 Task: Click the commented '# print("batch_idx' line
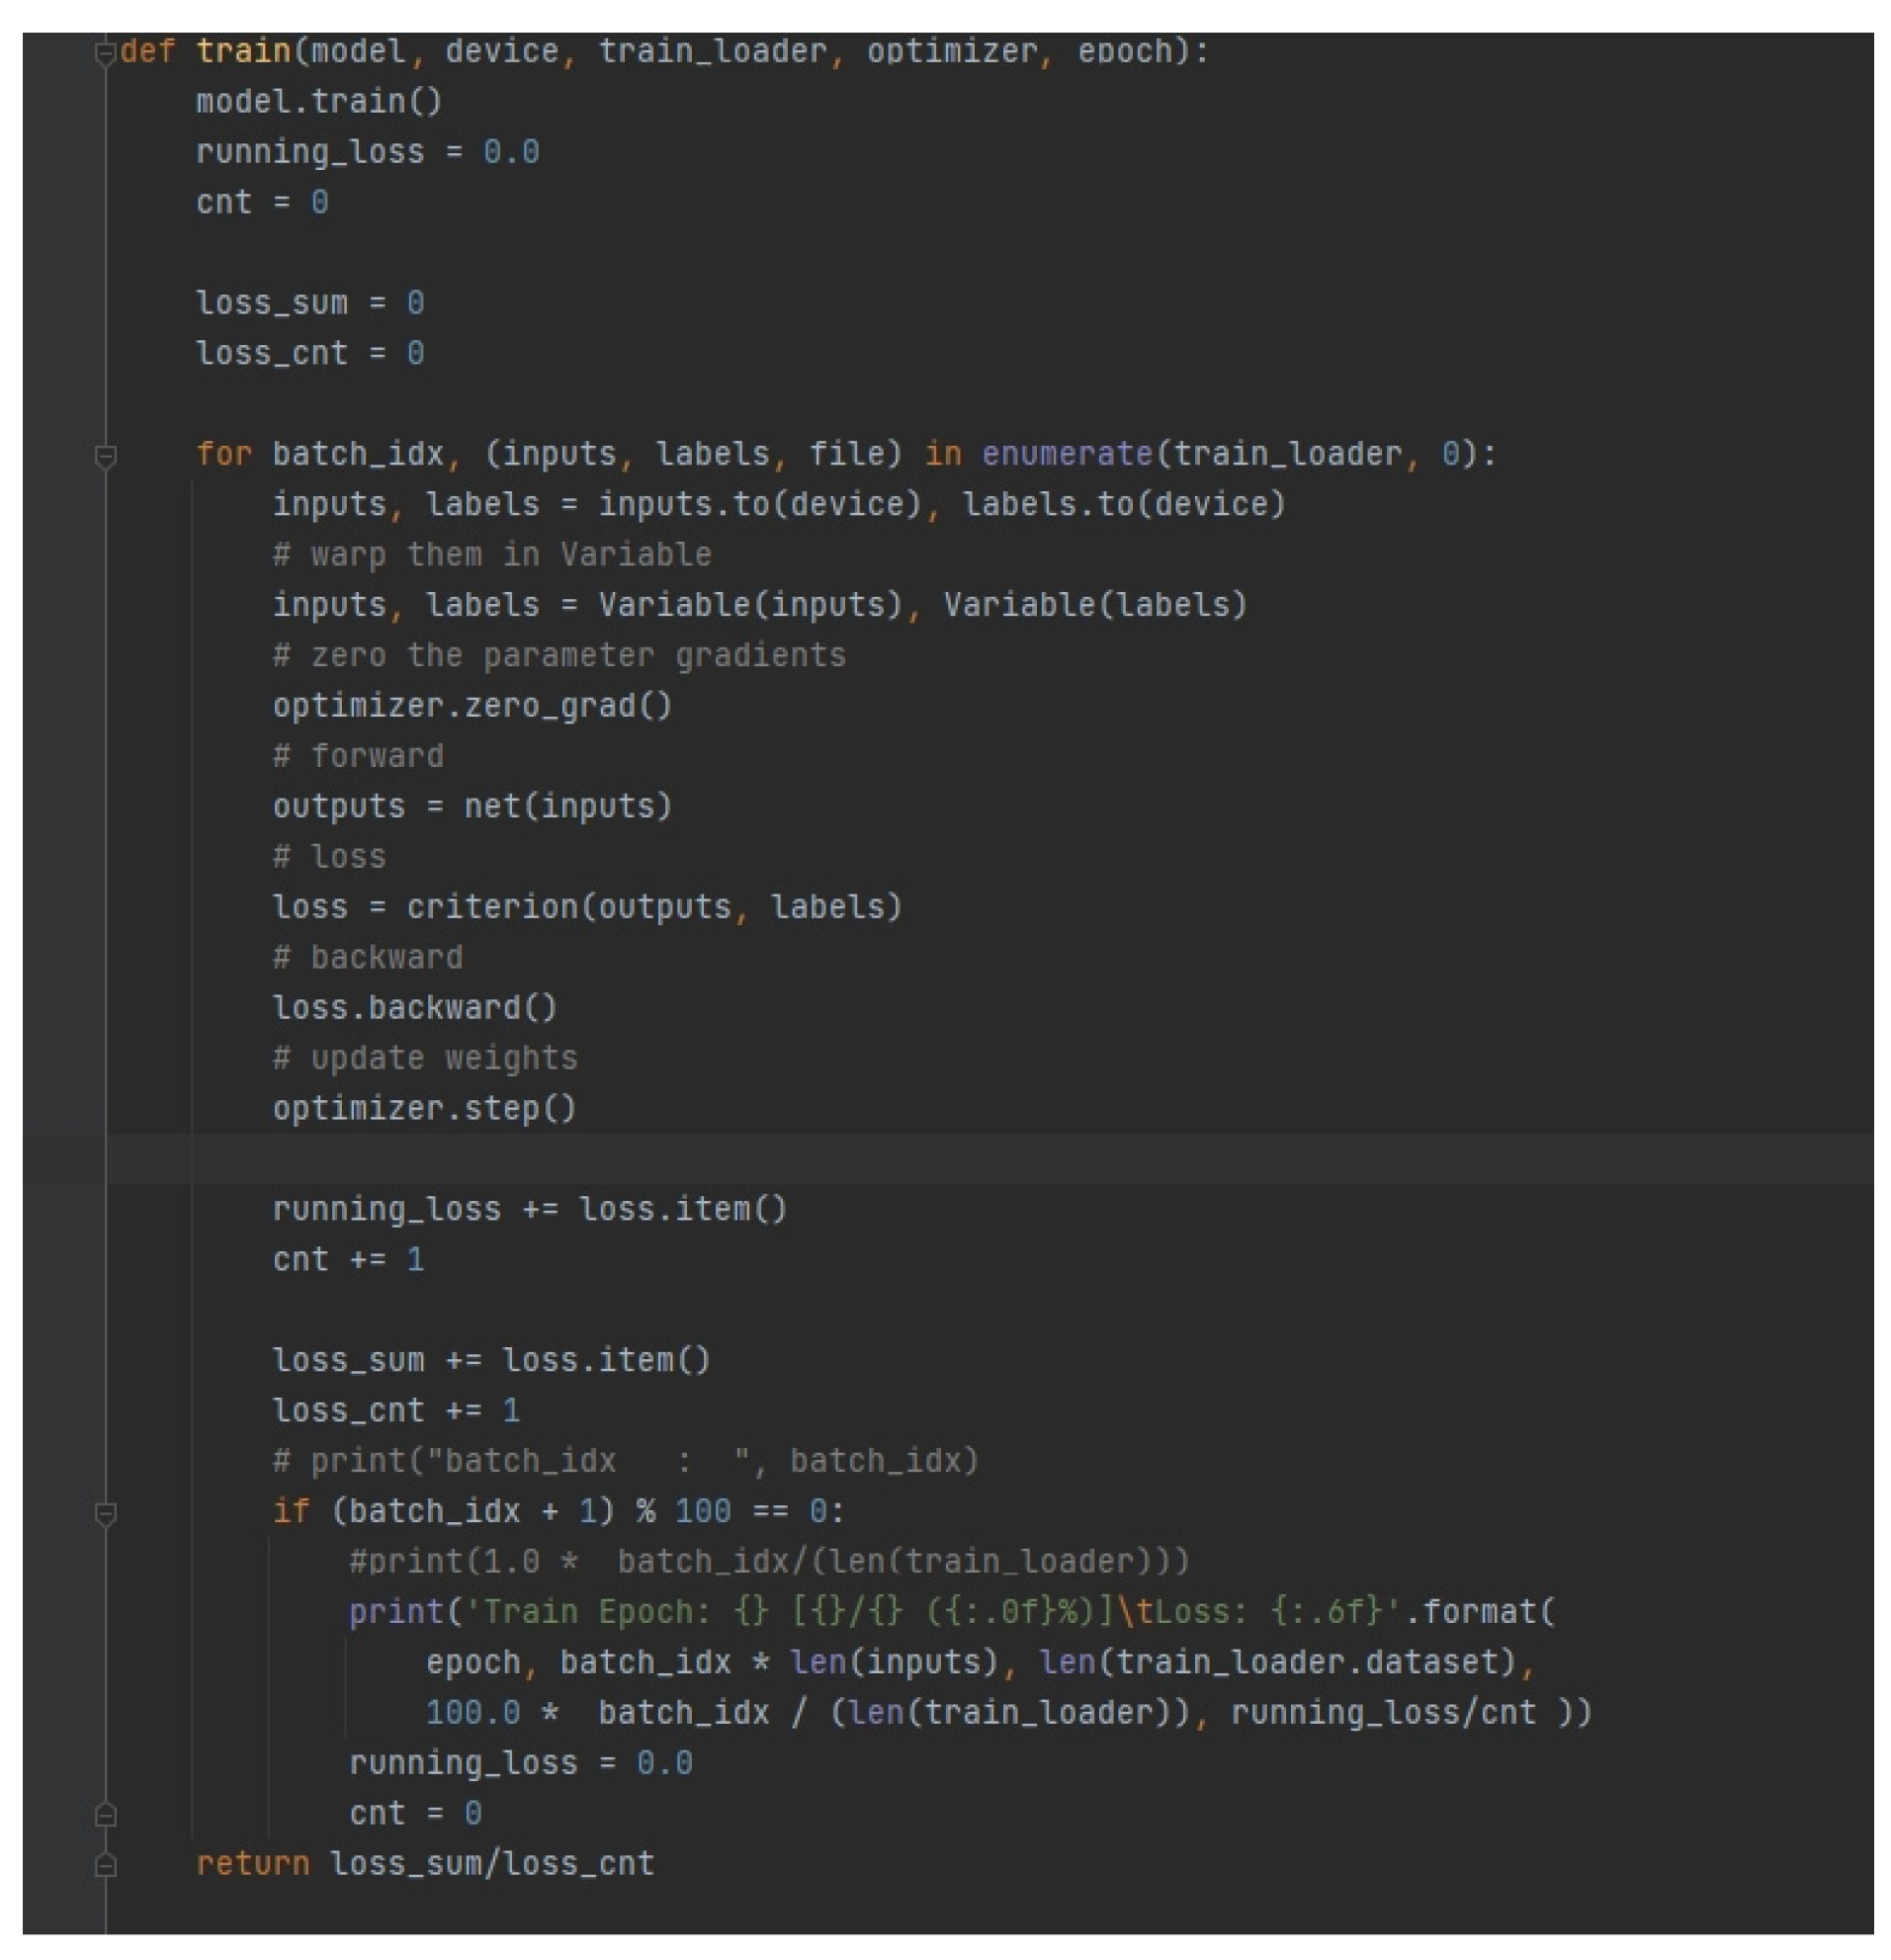625,1462
